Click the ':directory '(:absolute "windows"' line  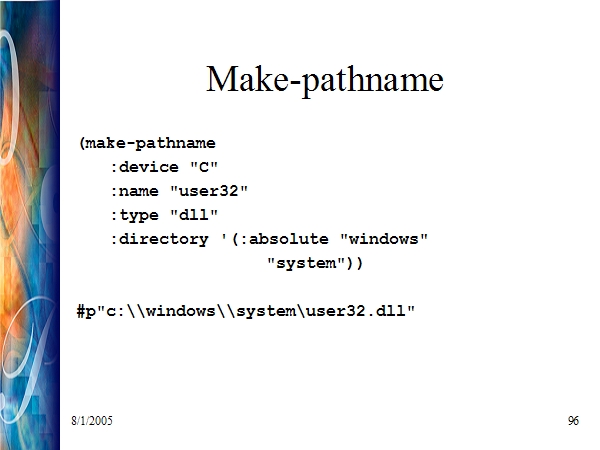pyautogui.click(x=269, y=239)
